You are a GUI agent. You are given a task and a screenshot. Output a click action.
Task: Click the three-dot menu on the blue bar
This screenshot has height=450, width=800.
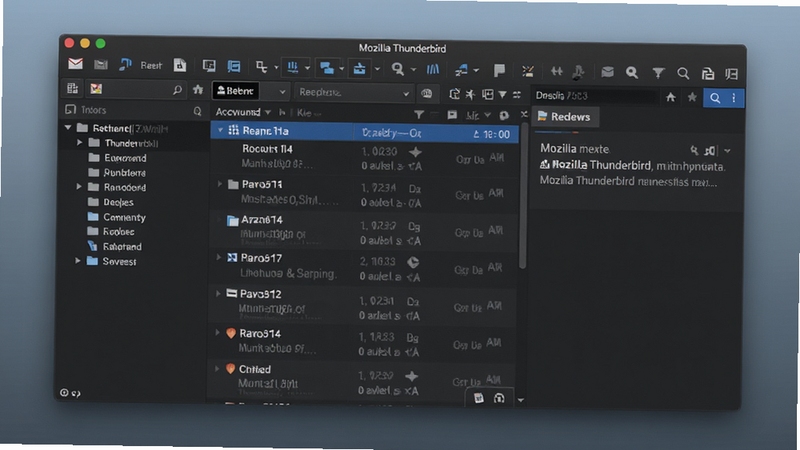734,98
